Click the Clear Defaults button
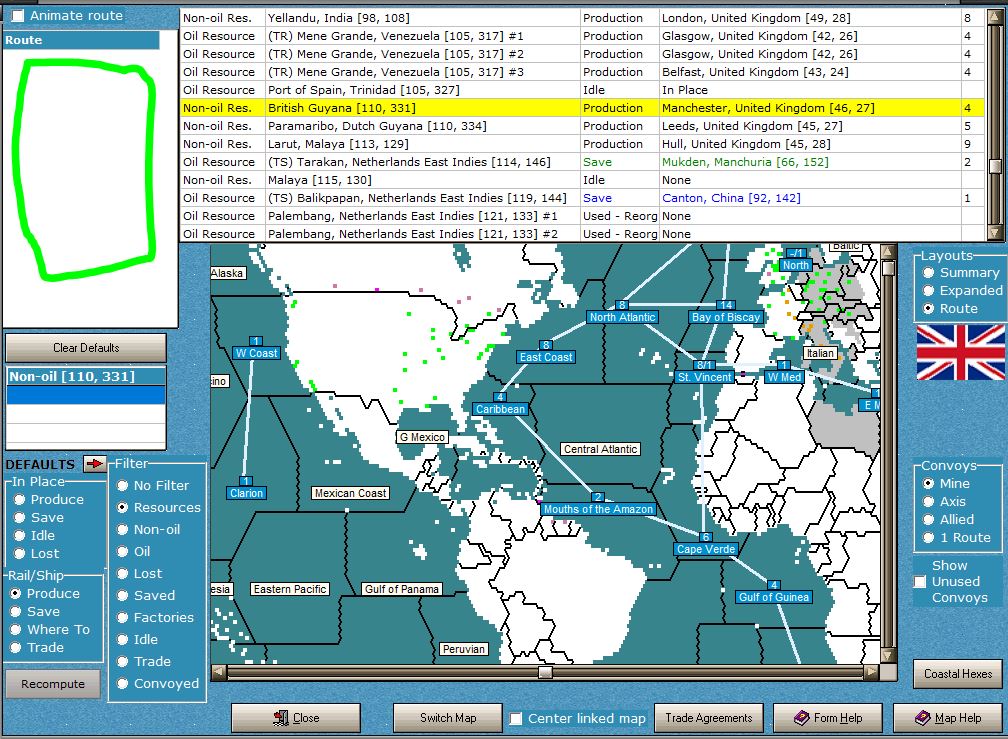 [86, 348]
